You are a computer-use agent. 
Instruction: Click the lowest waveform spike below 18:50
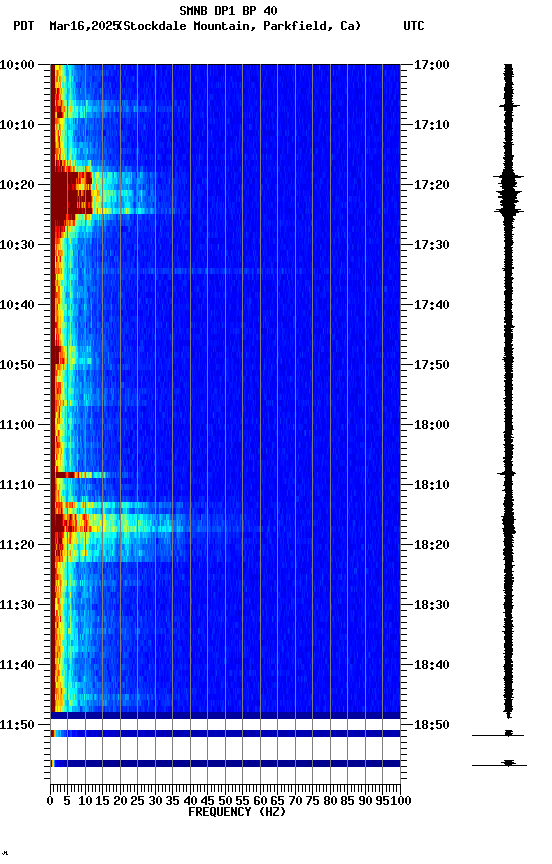[500, 764]
